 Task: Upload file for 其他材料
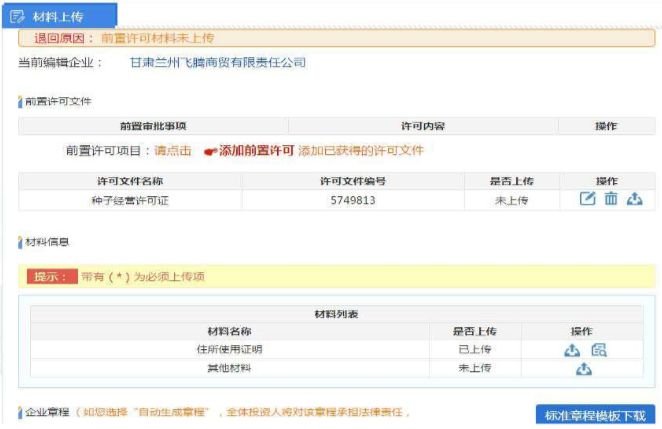tap(584, 369)
